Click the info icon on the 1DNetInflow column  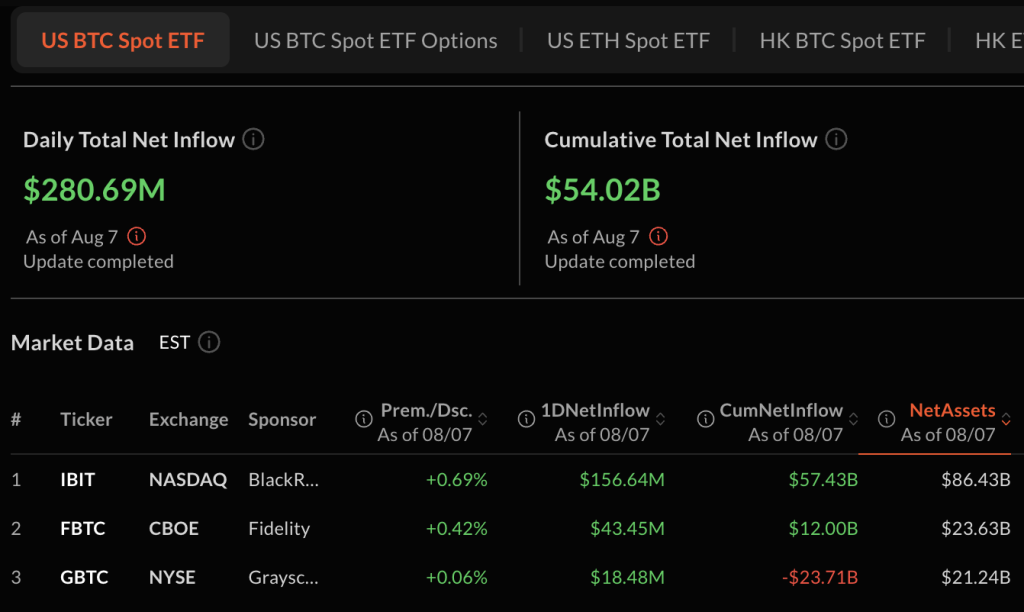526,420
